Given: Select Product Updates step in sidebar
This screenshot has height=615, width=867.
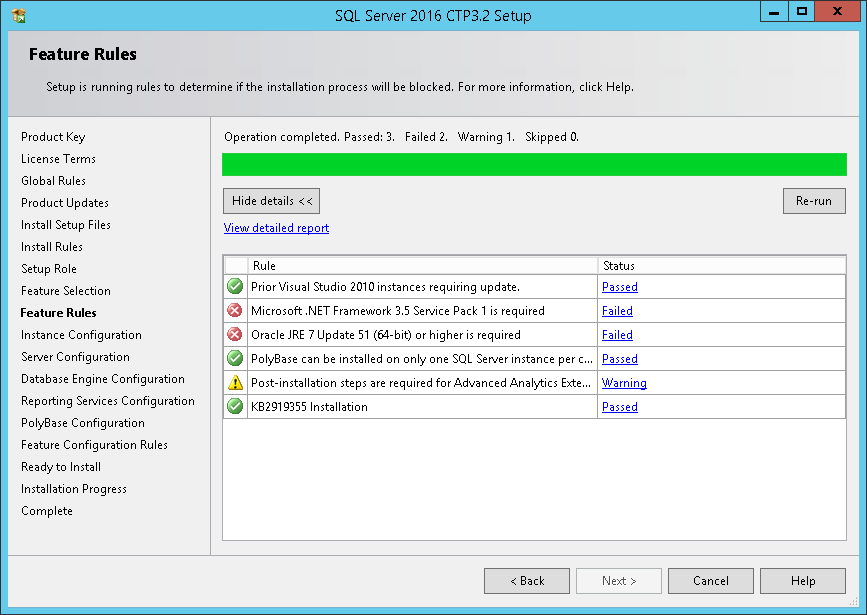Looking at the screenshot, I should (x=65, y=203).
